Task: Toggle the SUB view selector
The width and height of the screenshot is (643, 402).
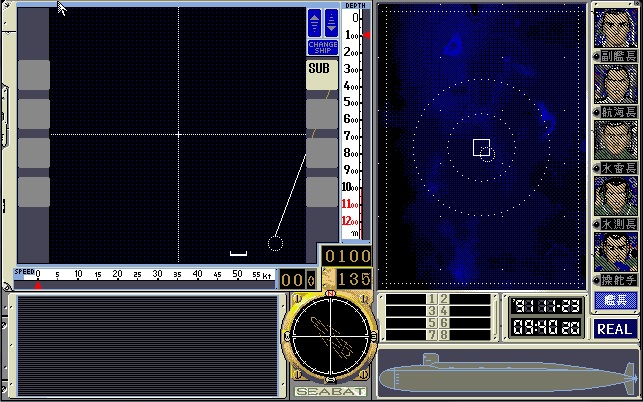Action: tap(320, 68)
